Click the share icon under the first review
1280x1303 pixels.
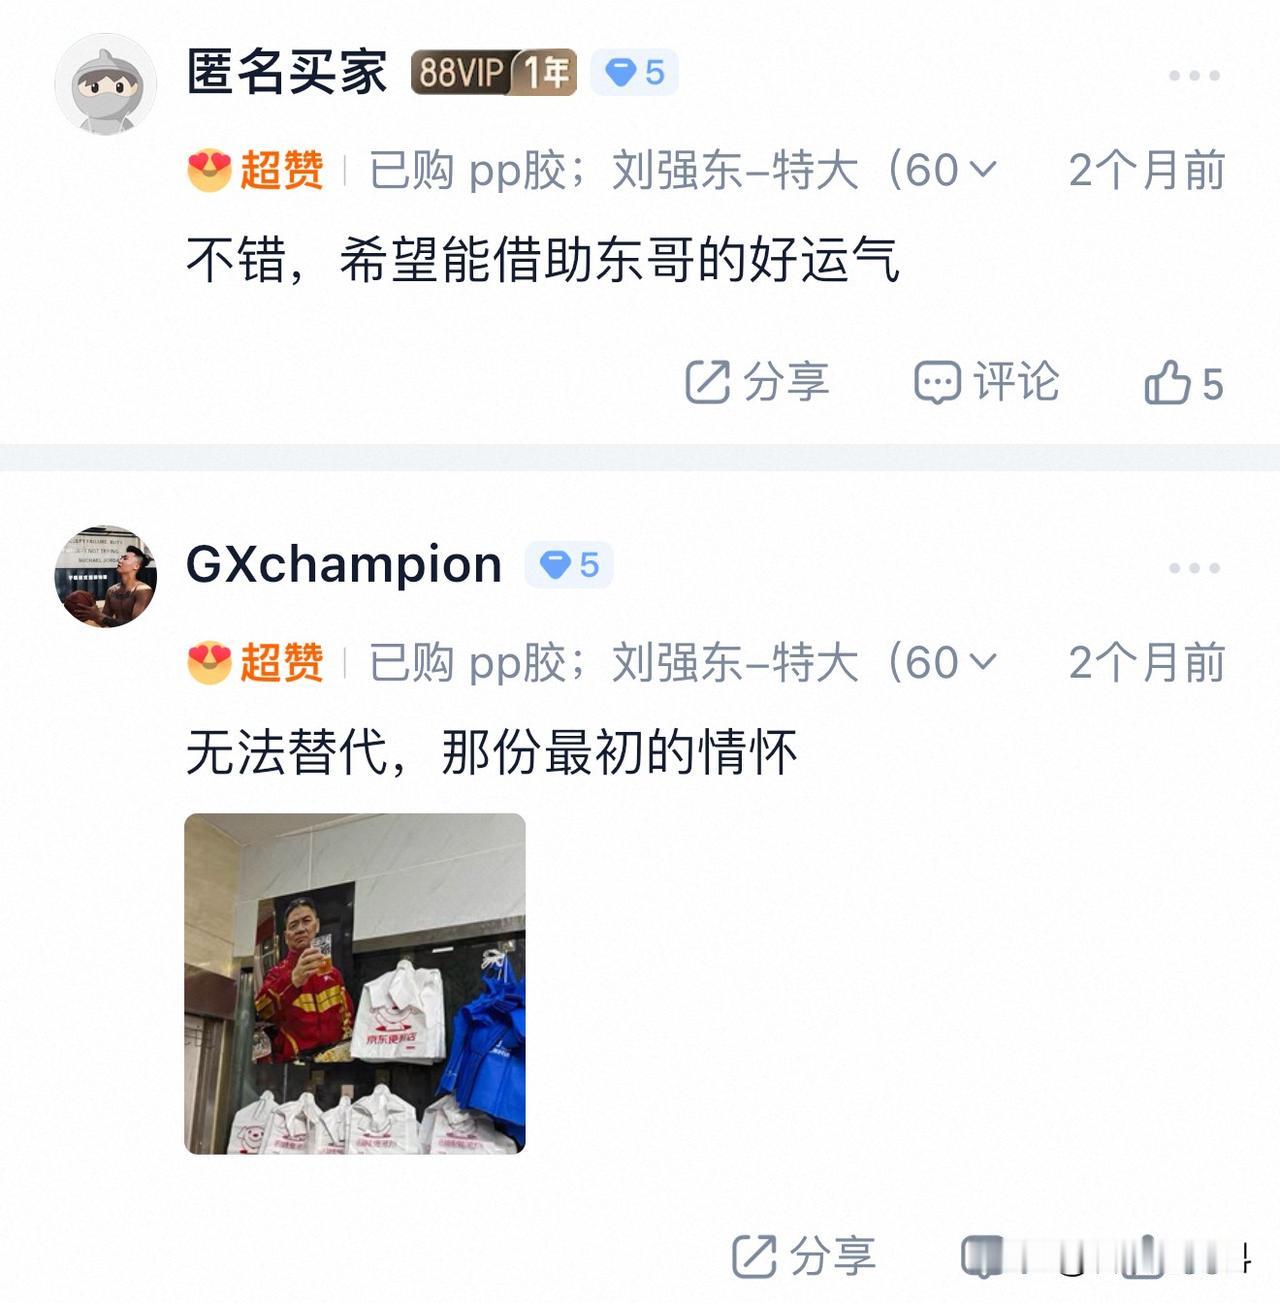[707, 382]
